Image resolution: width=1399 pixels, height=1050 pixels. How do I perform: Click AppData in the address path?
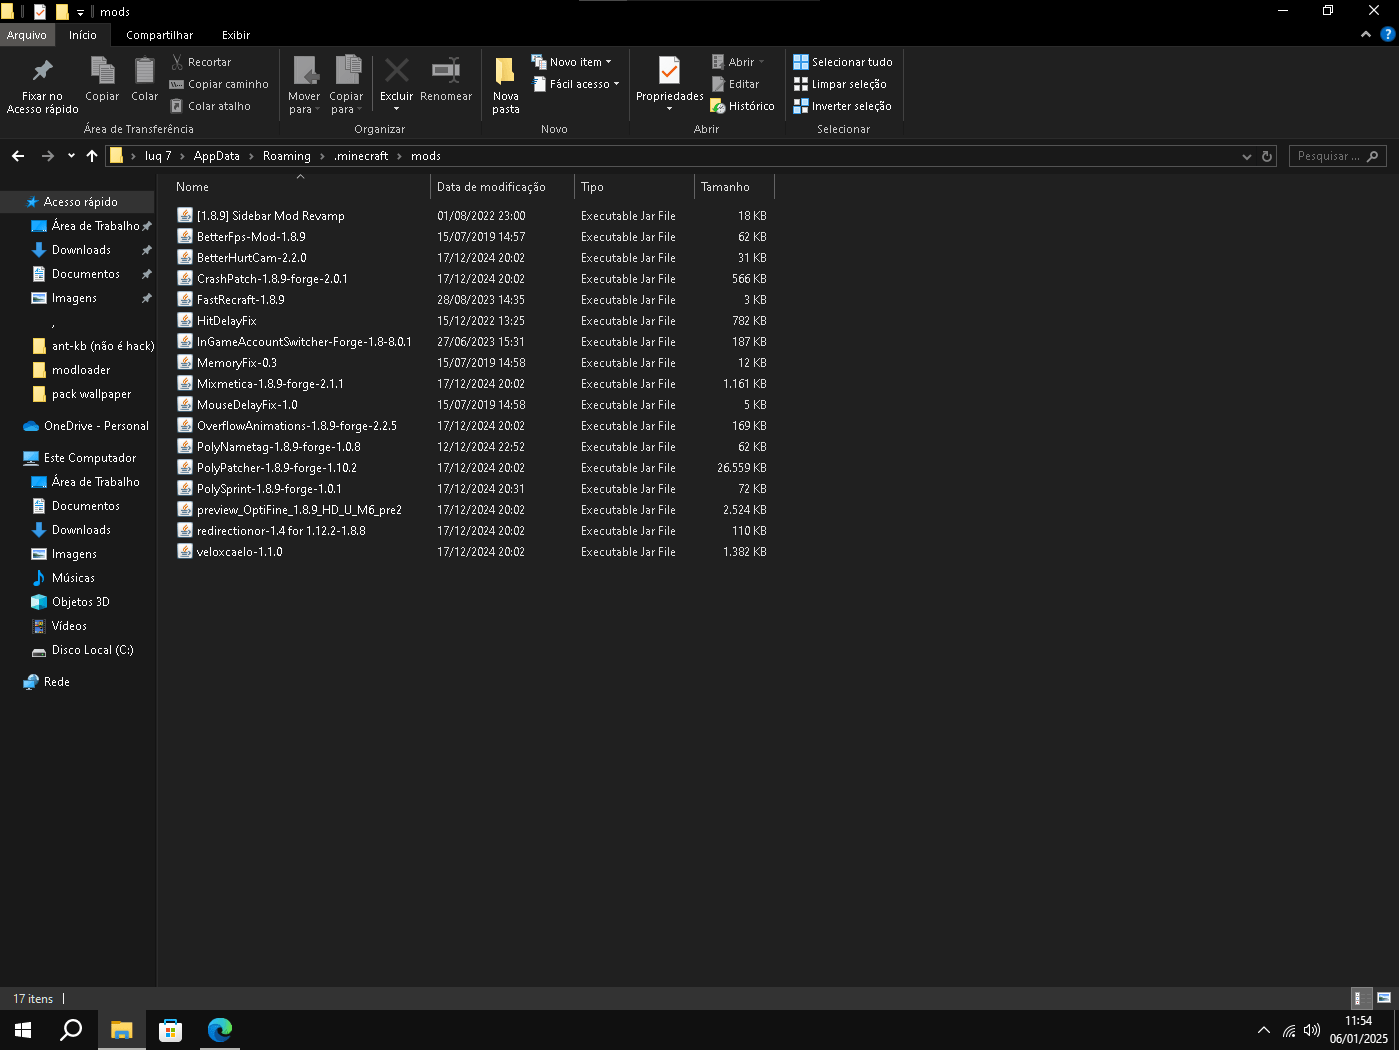point(217,156)
